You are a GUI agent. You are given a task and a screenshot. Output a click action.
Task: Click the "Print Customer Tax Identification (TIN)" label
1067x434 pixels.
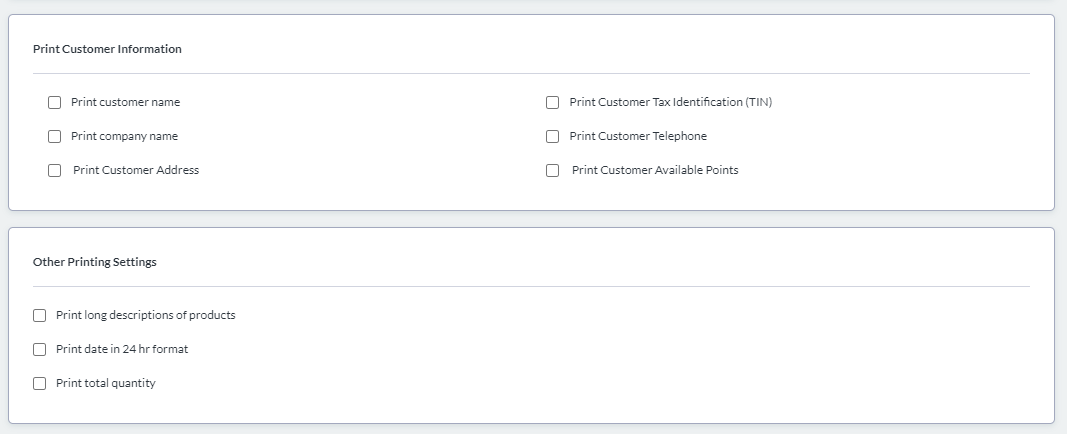click(670, 102)
